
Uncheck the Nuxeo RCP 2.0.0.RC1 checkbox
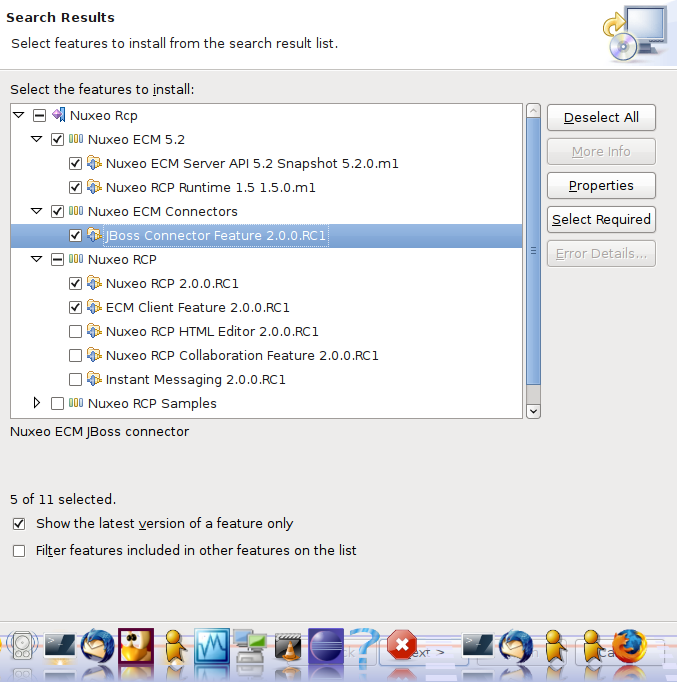coord(75,283)
